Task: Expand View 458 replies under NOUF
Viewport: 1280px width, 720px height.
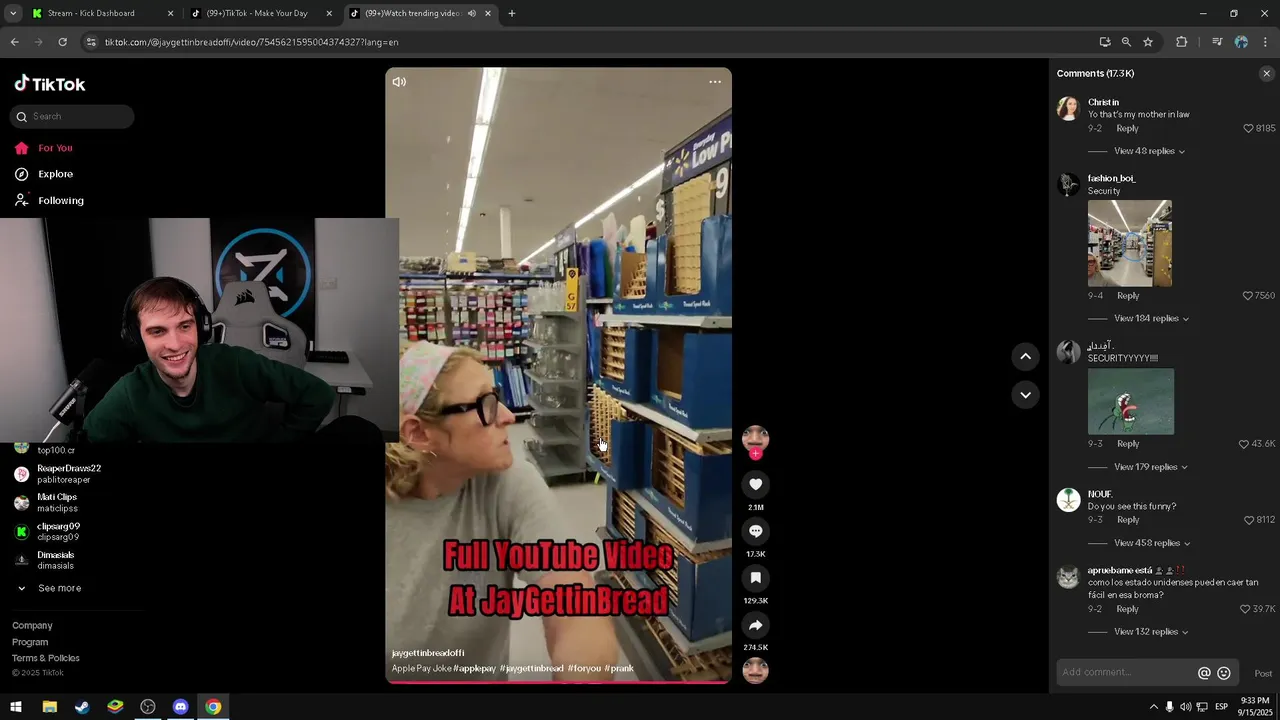Action: pyautogui.click(x=1152, y=543)
